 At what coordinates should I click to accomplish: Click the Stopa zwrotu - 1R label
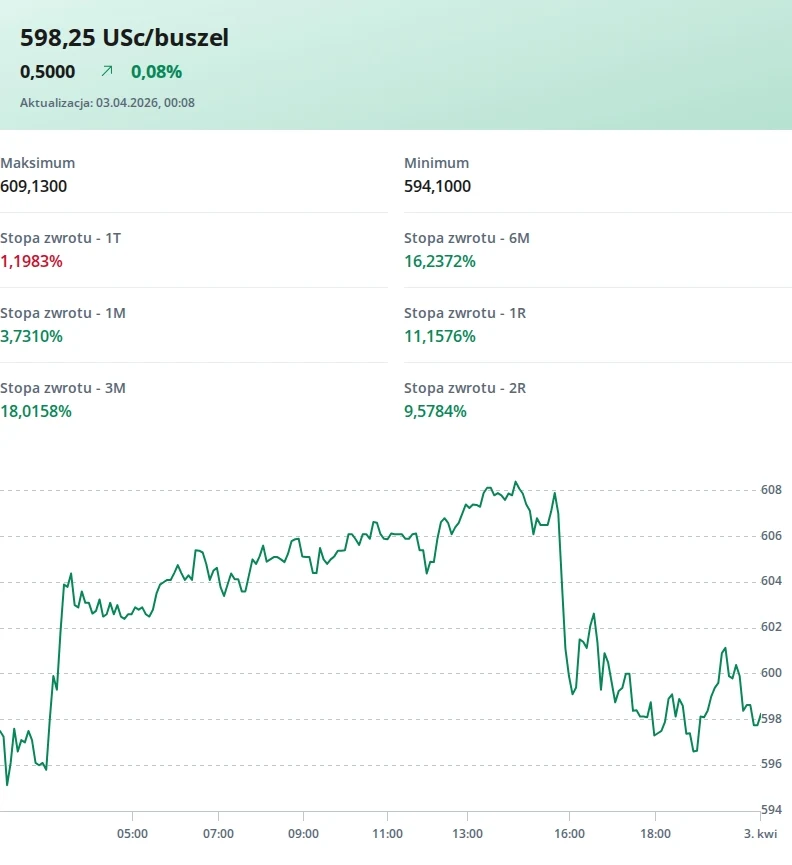465,313
